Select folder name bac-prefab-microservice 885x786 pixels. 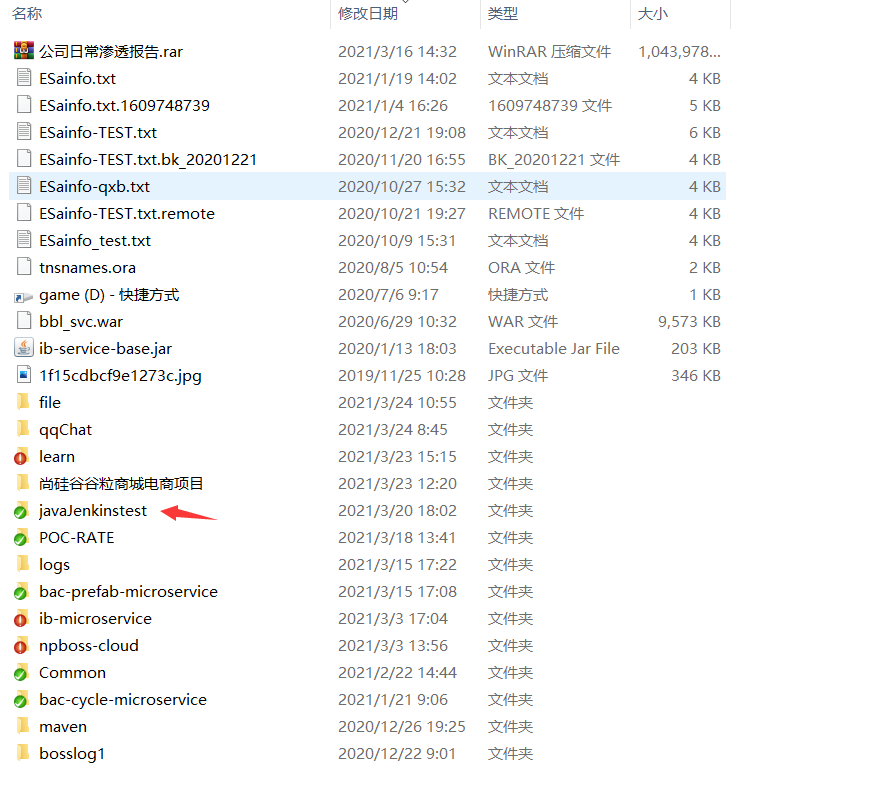pyautogui.click(x=128, y=591)
